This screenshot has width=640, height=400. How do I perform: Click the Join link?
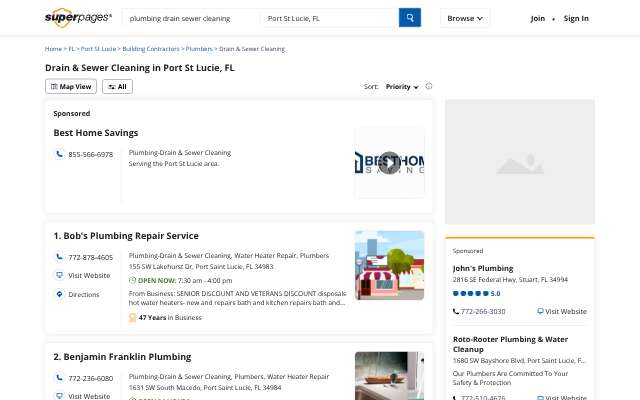click(538, 18)
